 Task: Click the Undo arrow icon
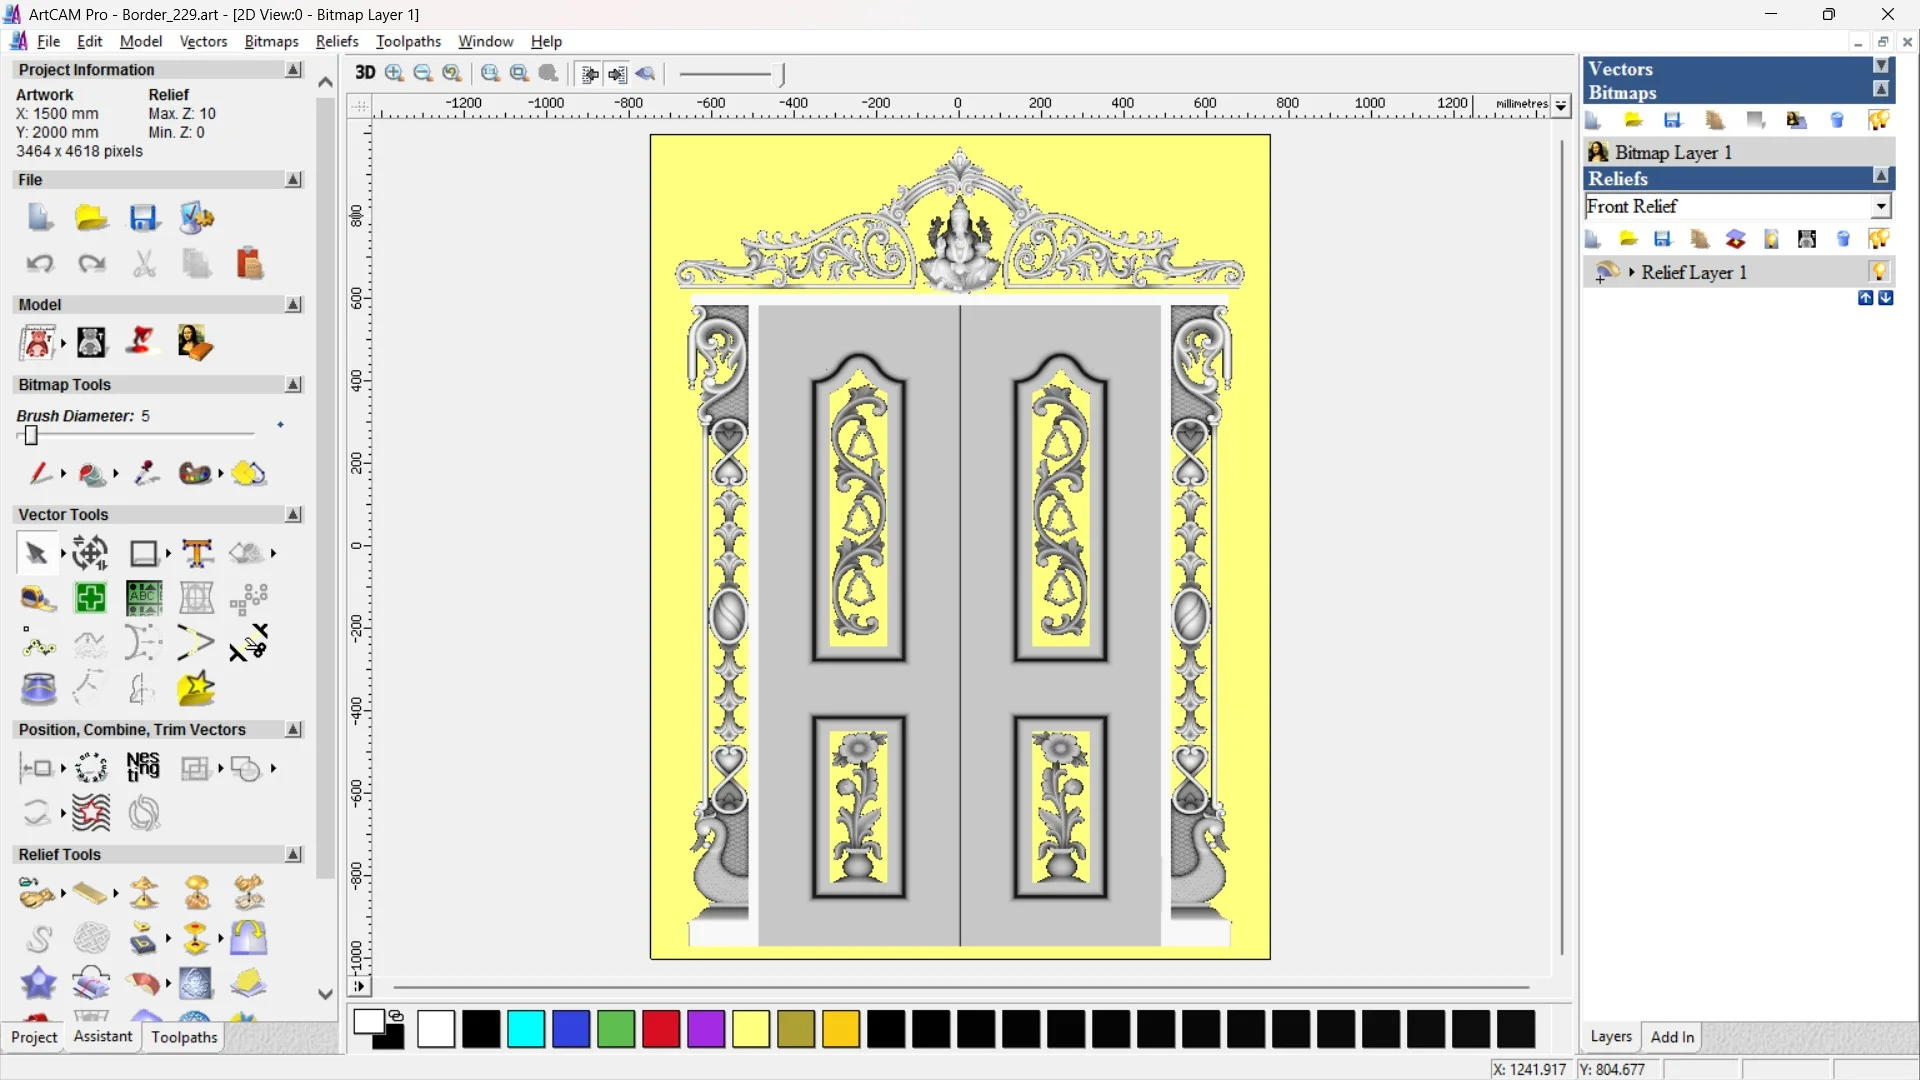(x=39, y=264)
